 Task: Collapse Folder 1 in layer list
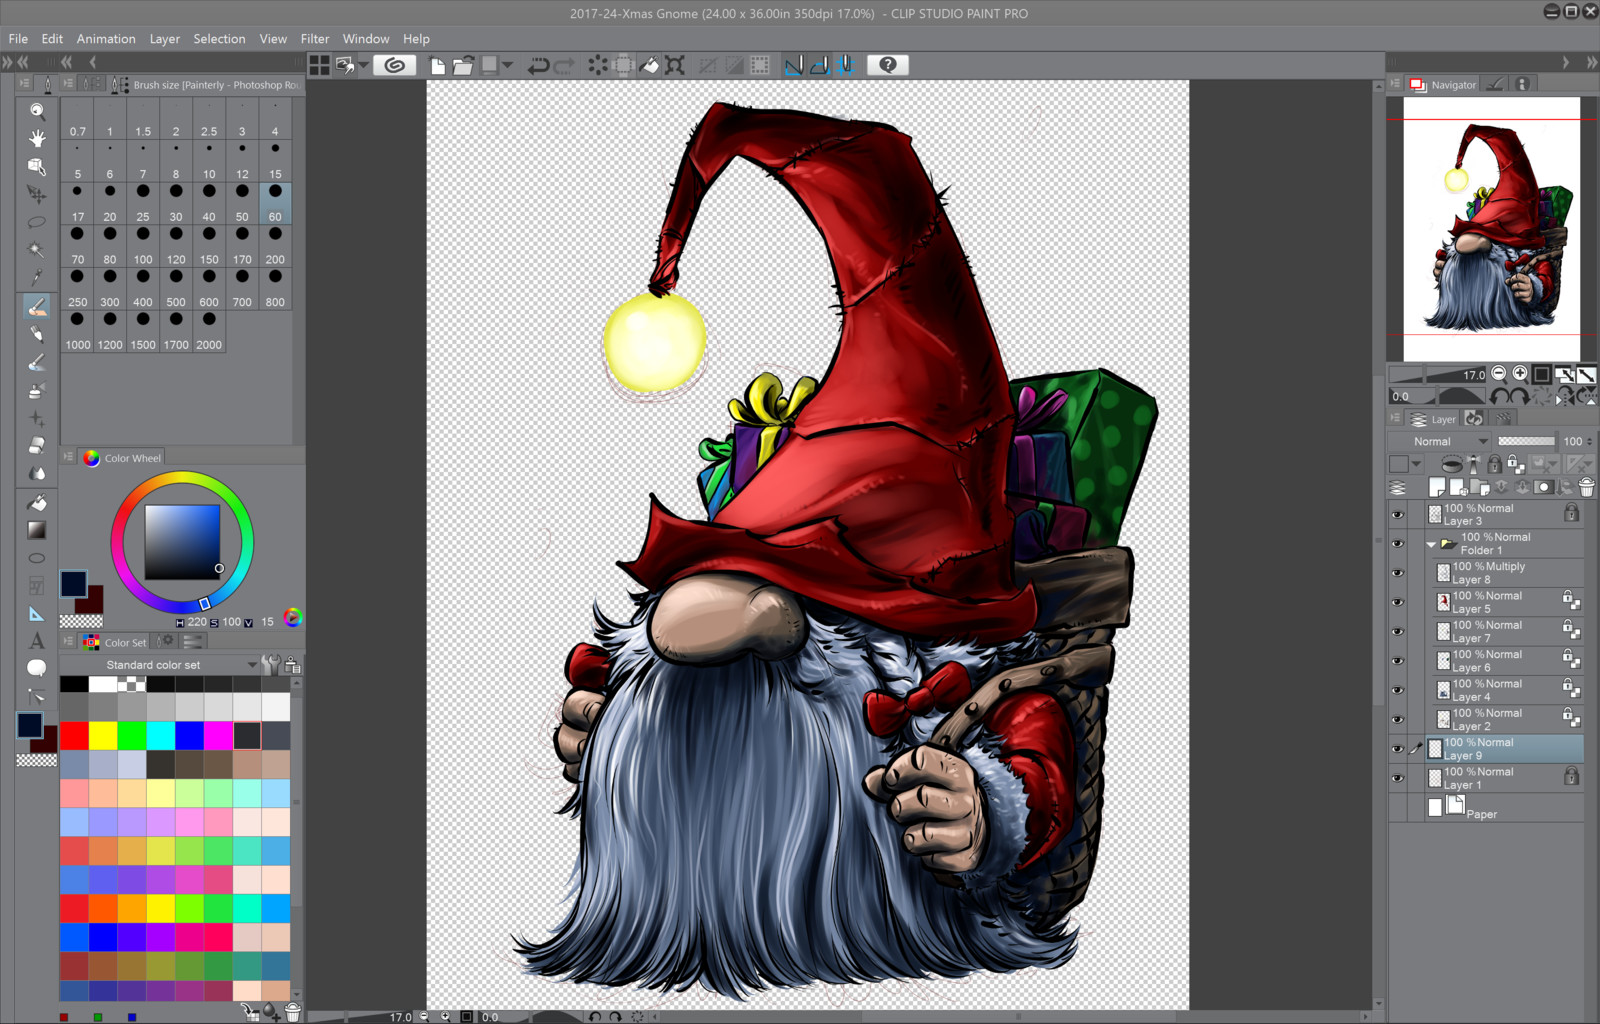(1431, 545)
